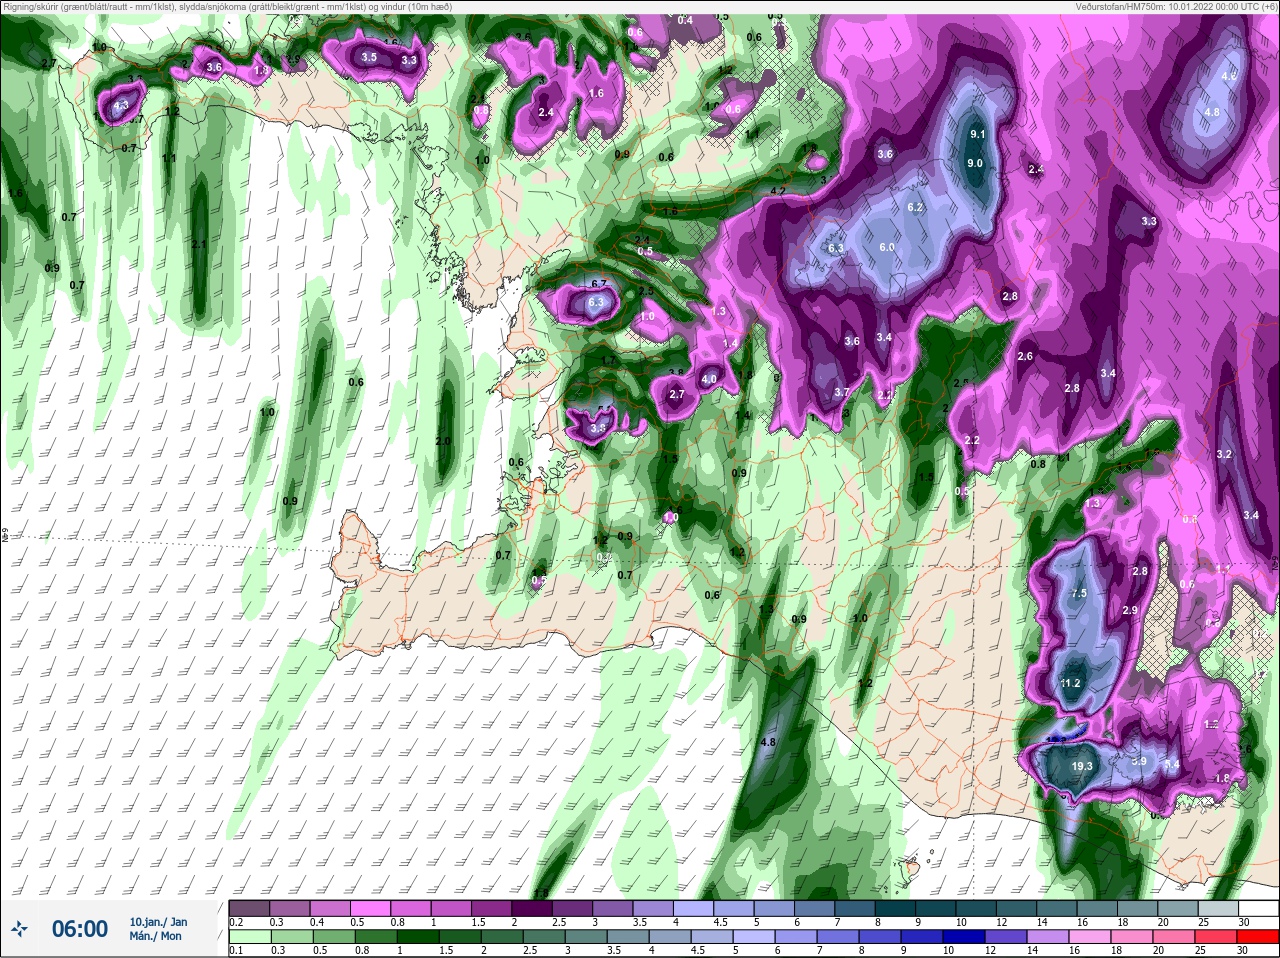Pick the white 30 swatch in snow legend

point(1261,908)
